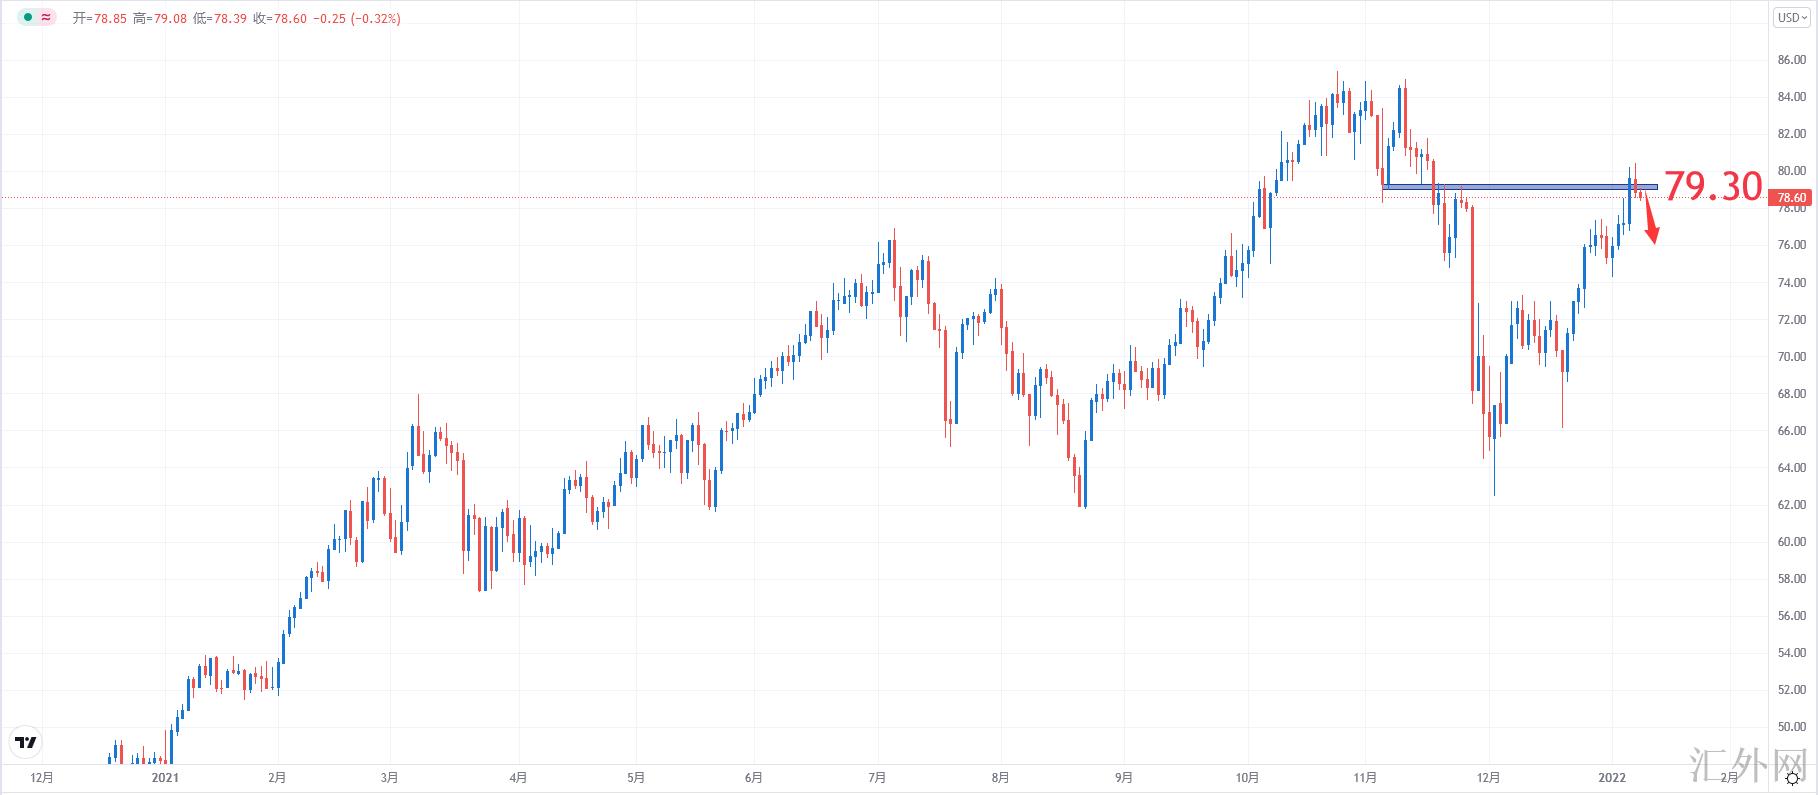Click the pink approximate-data ≈ indicator
This screenshot has height=795, width=1818.
(46, 18)
